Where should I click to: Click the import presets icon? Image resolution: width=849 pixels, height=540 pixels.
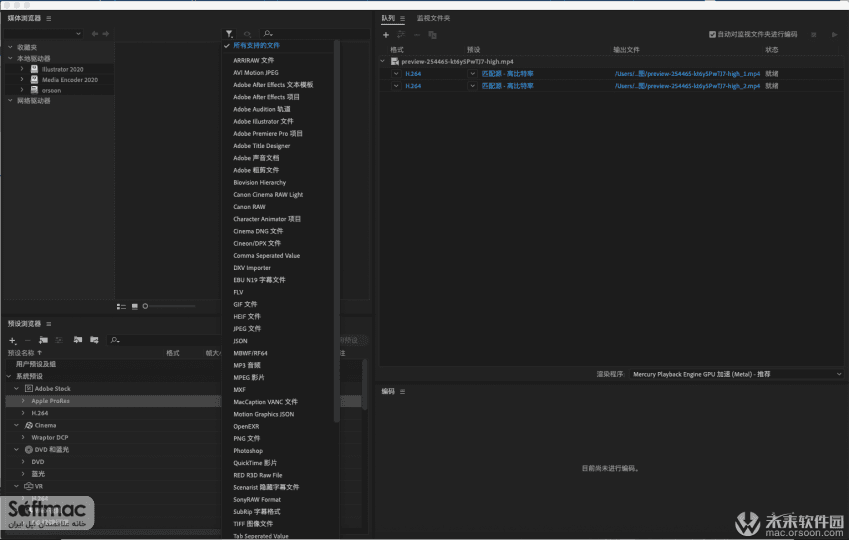pyautogui.click(x=77, y=340)
